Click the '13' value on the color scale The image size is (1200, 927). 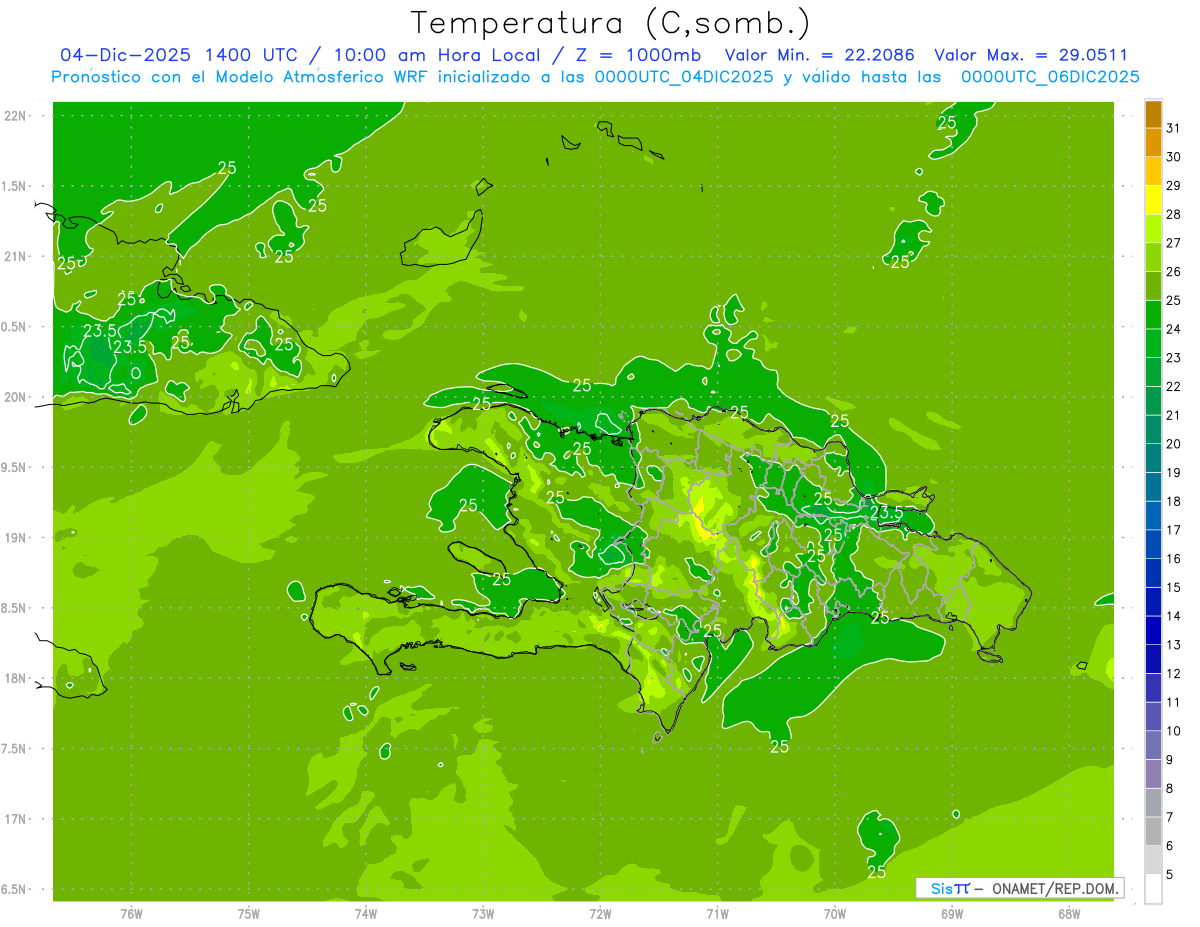(x=1174, y=645)
